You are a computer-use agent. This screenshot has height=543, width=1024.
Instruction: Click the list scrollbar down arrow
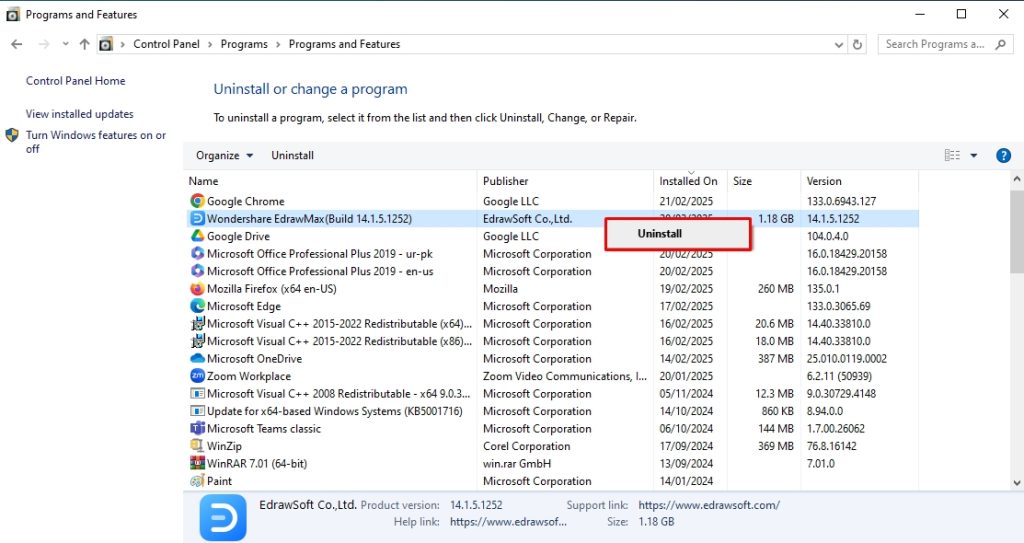1017,483
